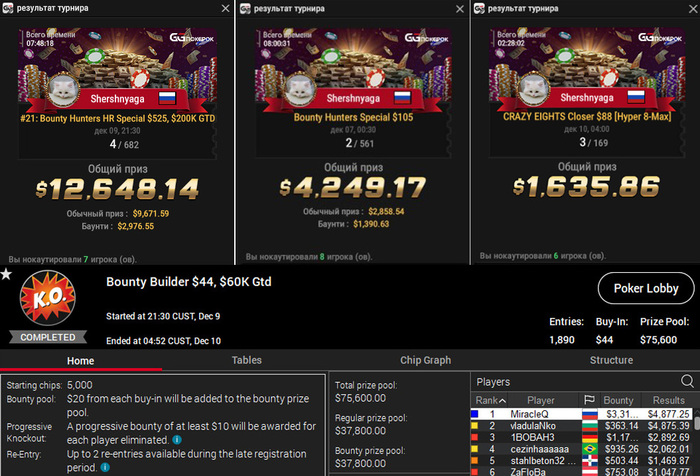Open the Structure tab
The width and height of the screenshot is (700, 476).
click(x=611, y=360)
